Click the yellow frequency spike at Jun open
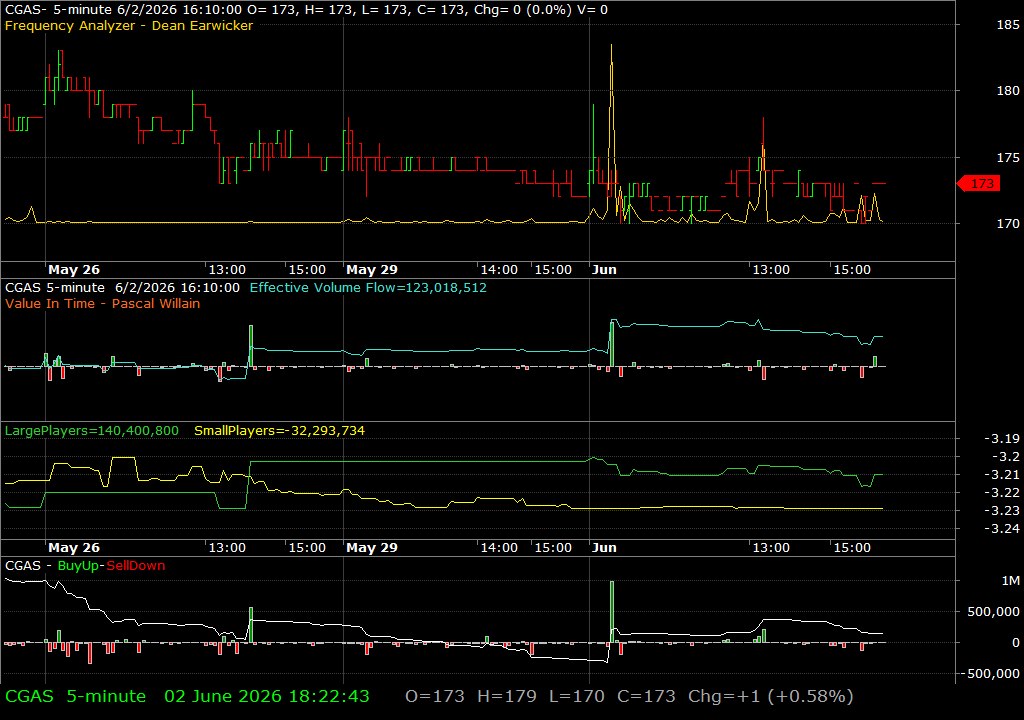The height and width of the screenshot is (720, 1024). pos(611,131)
